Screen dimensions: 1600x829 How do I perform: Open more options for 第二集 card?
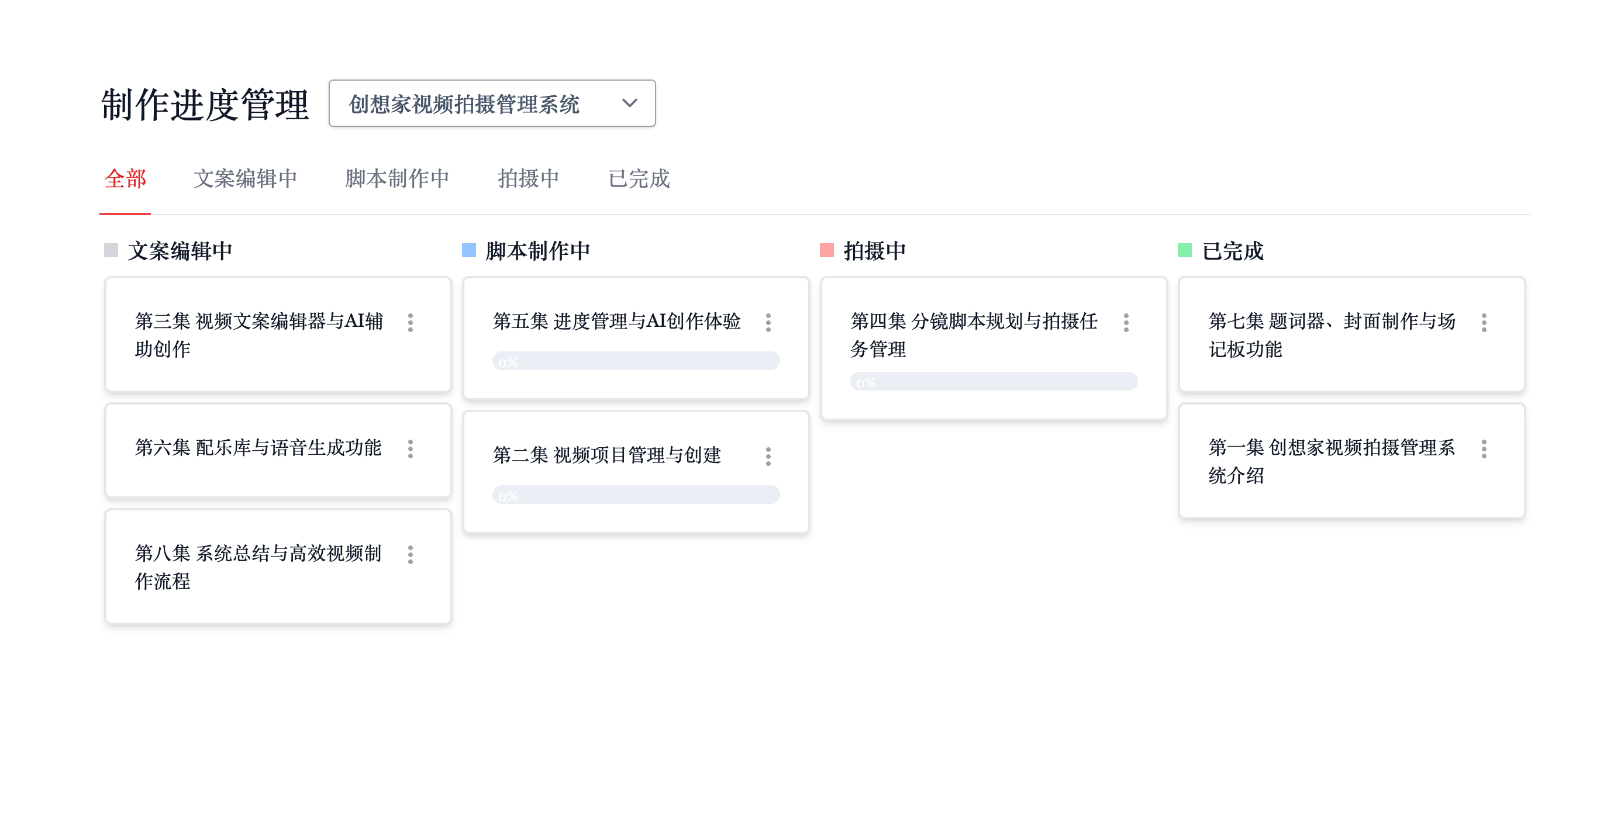(x=768, y=456)
